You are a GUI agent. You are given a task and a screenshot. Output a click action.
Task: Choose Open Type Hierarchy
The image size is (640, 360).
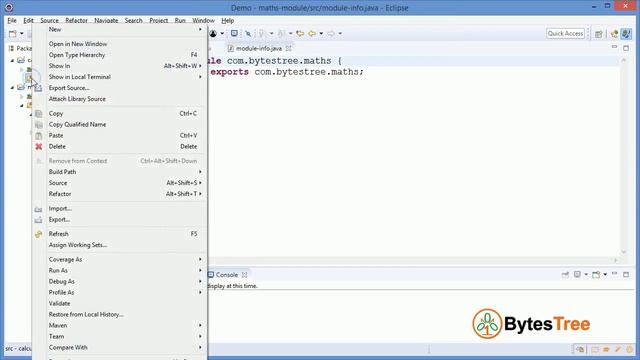(120, 55)
